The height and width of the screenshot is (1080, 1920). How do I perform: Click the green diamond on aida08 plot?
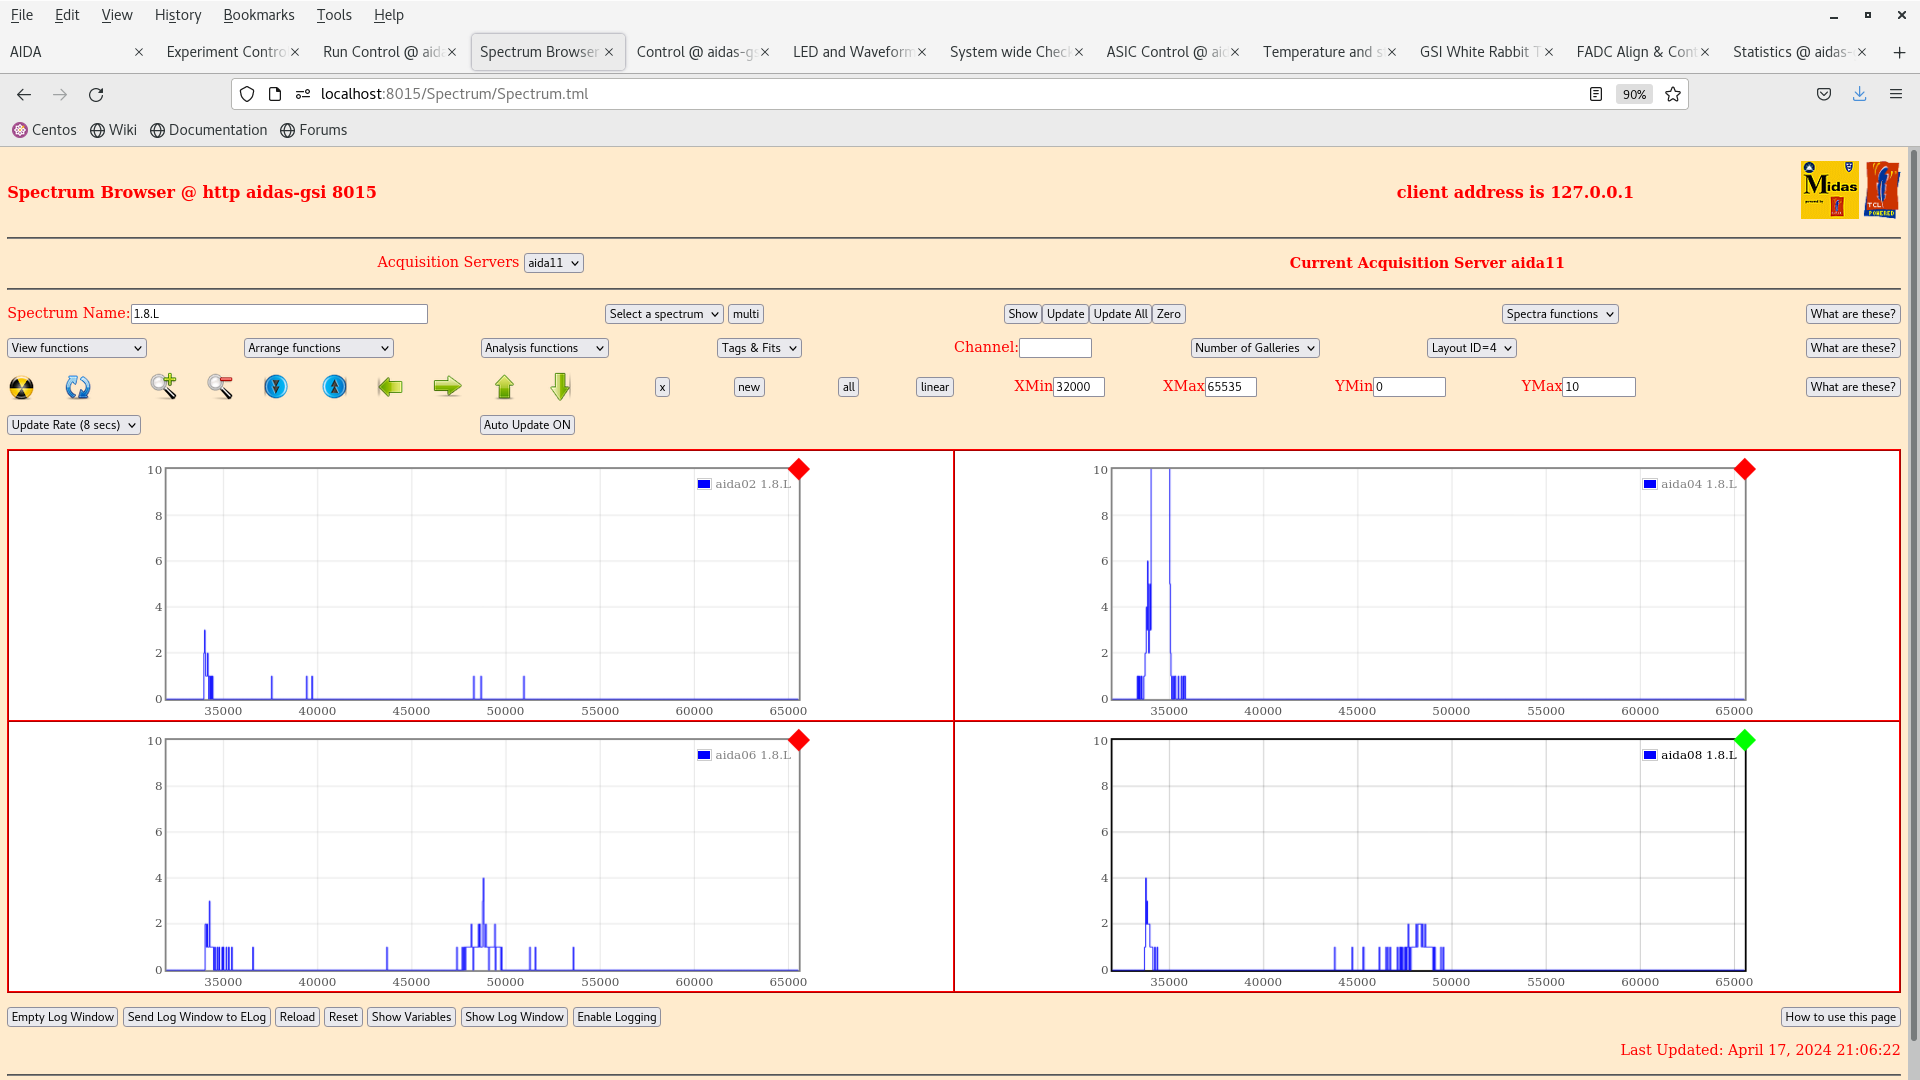point(1745,740)
